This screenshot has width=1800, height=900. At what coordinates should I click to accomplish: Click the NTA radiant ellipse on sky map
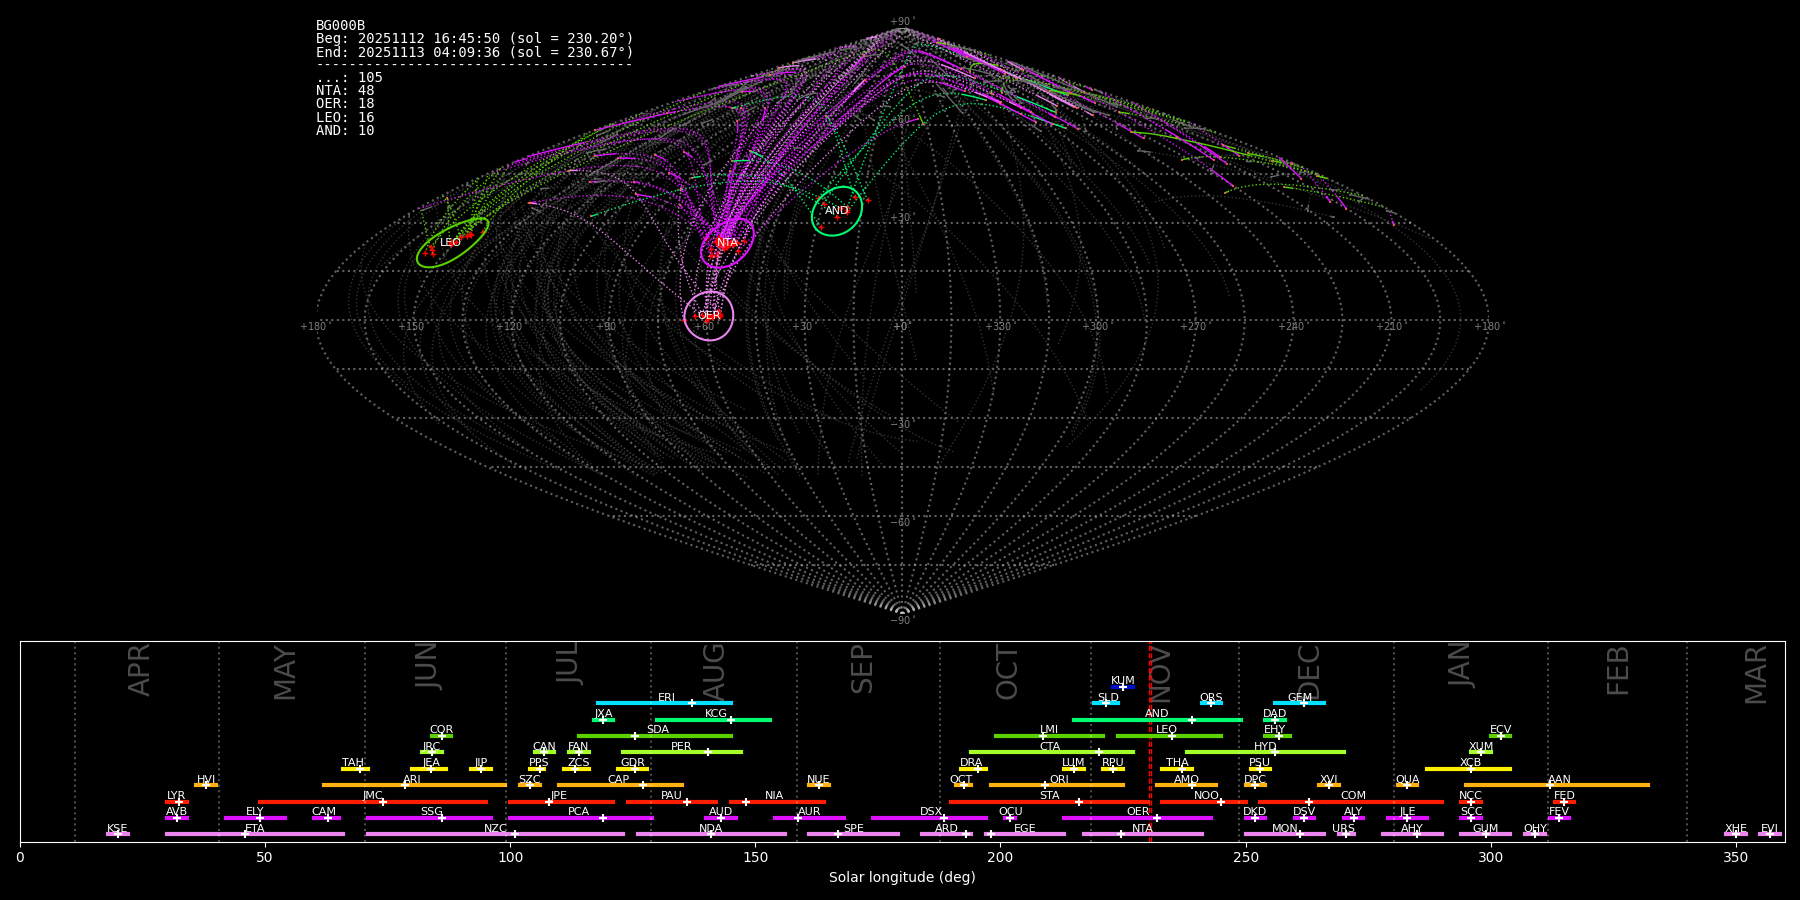[x=727, y=243]
